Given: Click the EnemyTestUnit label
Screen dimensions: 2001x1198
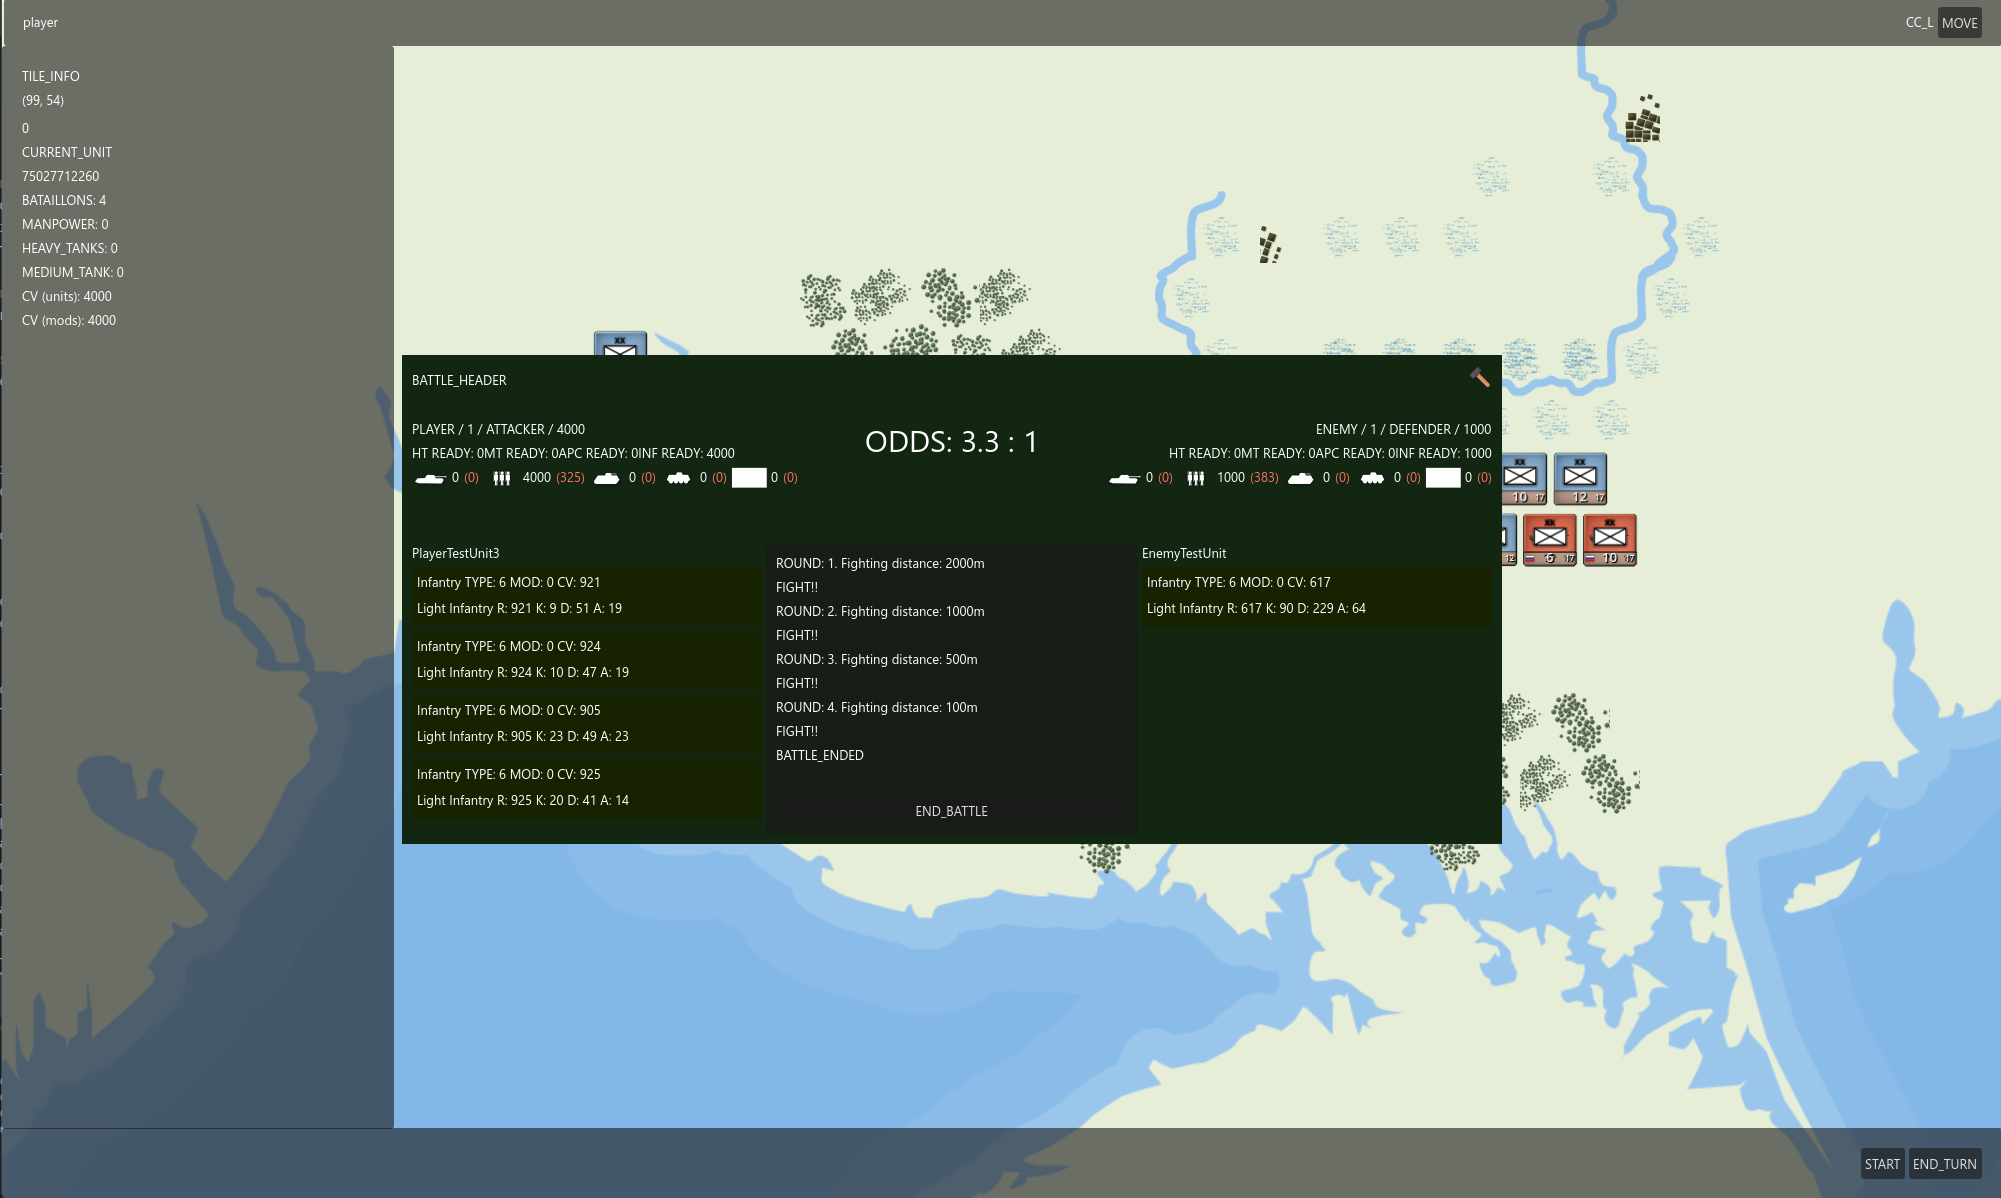Looking at the screenshot, I should coord(1184,553).
